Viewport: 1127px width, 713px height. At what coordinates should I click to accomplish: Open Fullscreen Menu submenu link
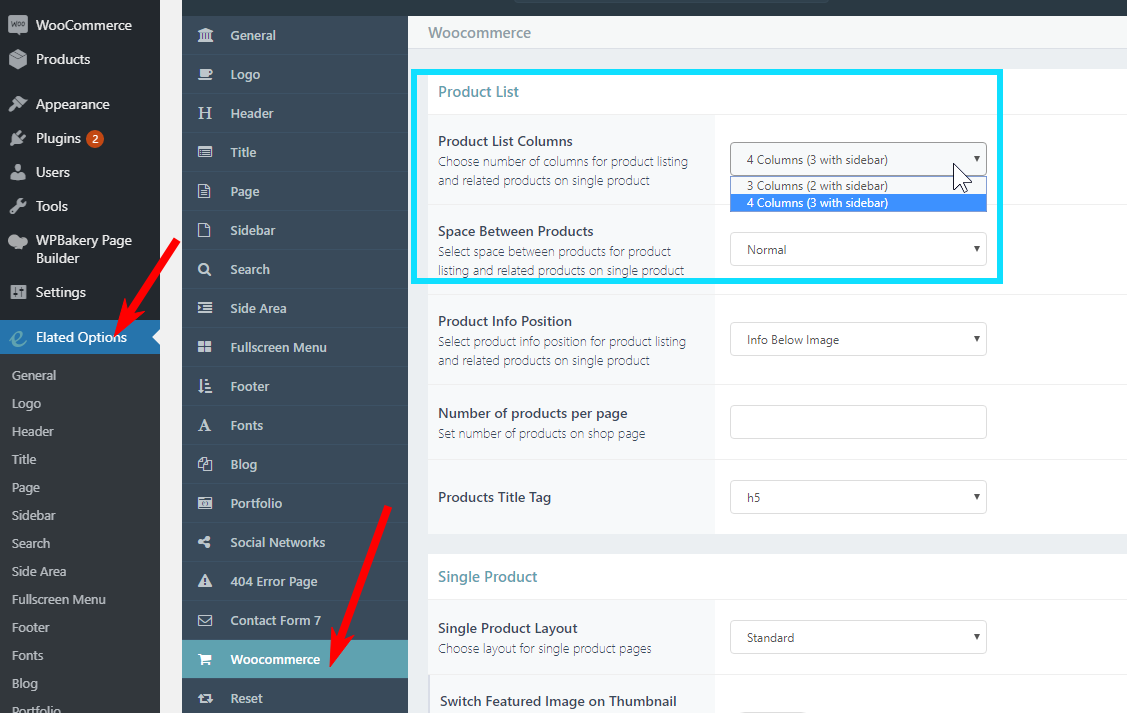coord(58,599)
